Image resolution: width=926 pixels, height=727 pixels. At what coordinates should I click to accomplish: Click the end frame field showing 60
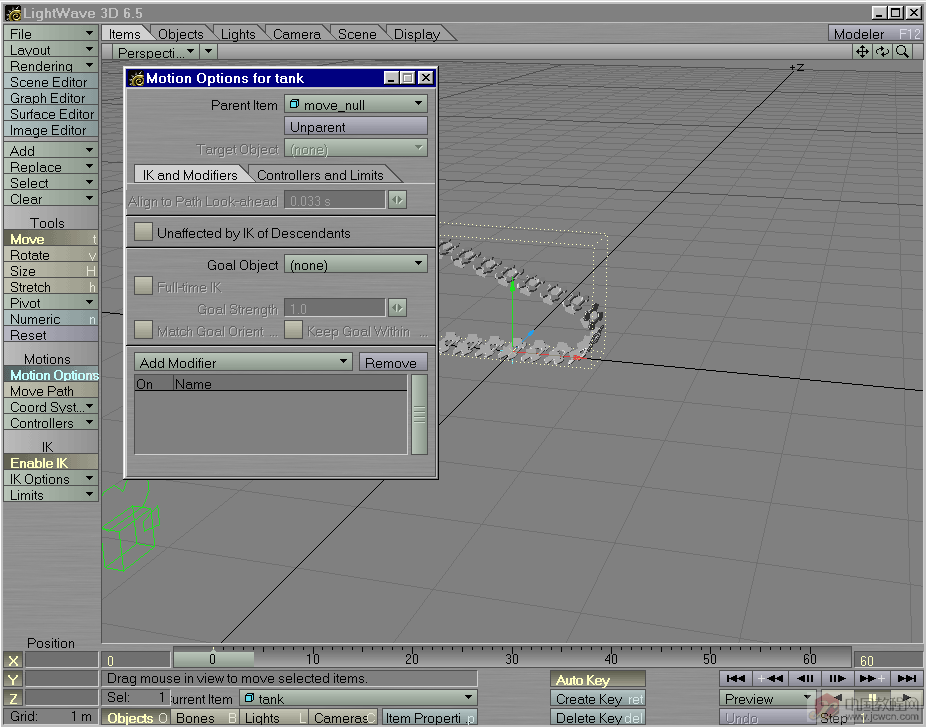pos(888,660)
